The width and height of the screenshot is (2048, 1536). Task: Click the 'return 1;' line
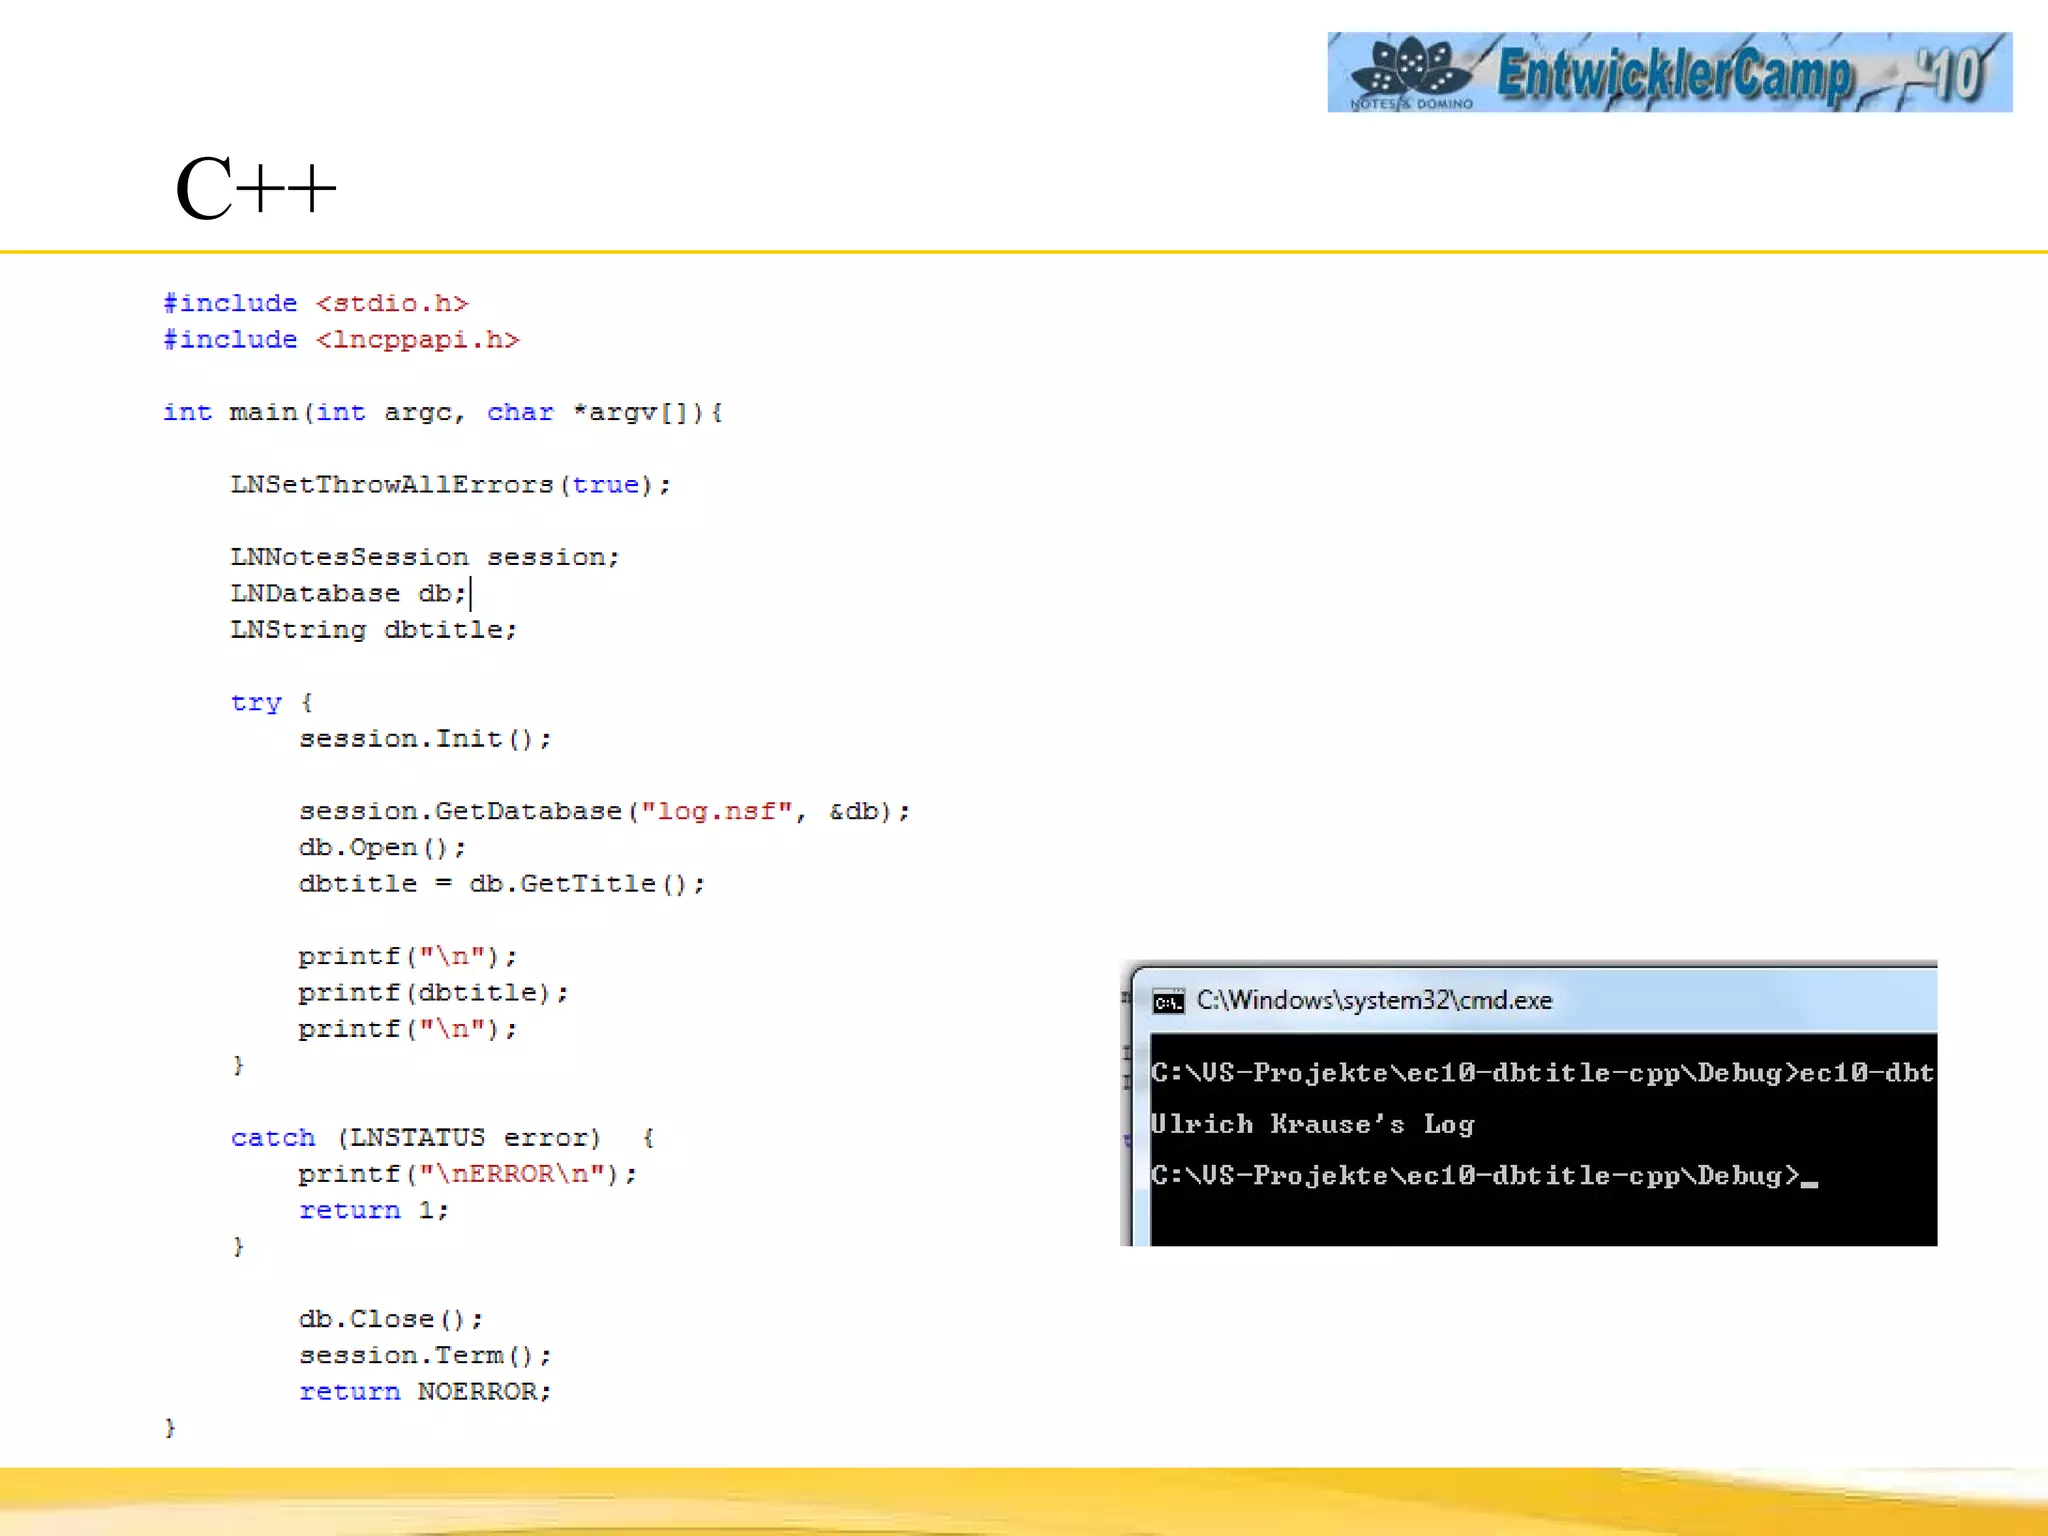374,1211
